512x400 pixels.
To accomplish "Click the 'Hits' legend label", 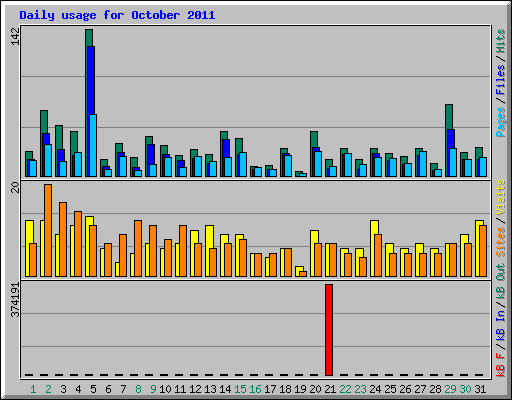I will point(500,41).
